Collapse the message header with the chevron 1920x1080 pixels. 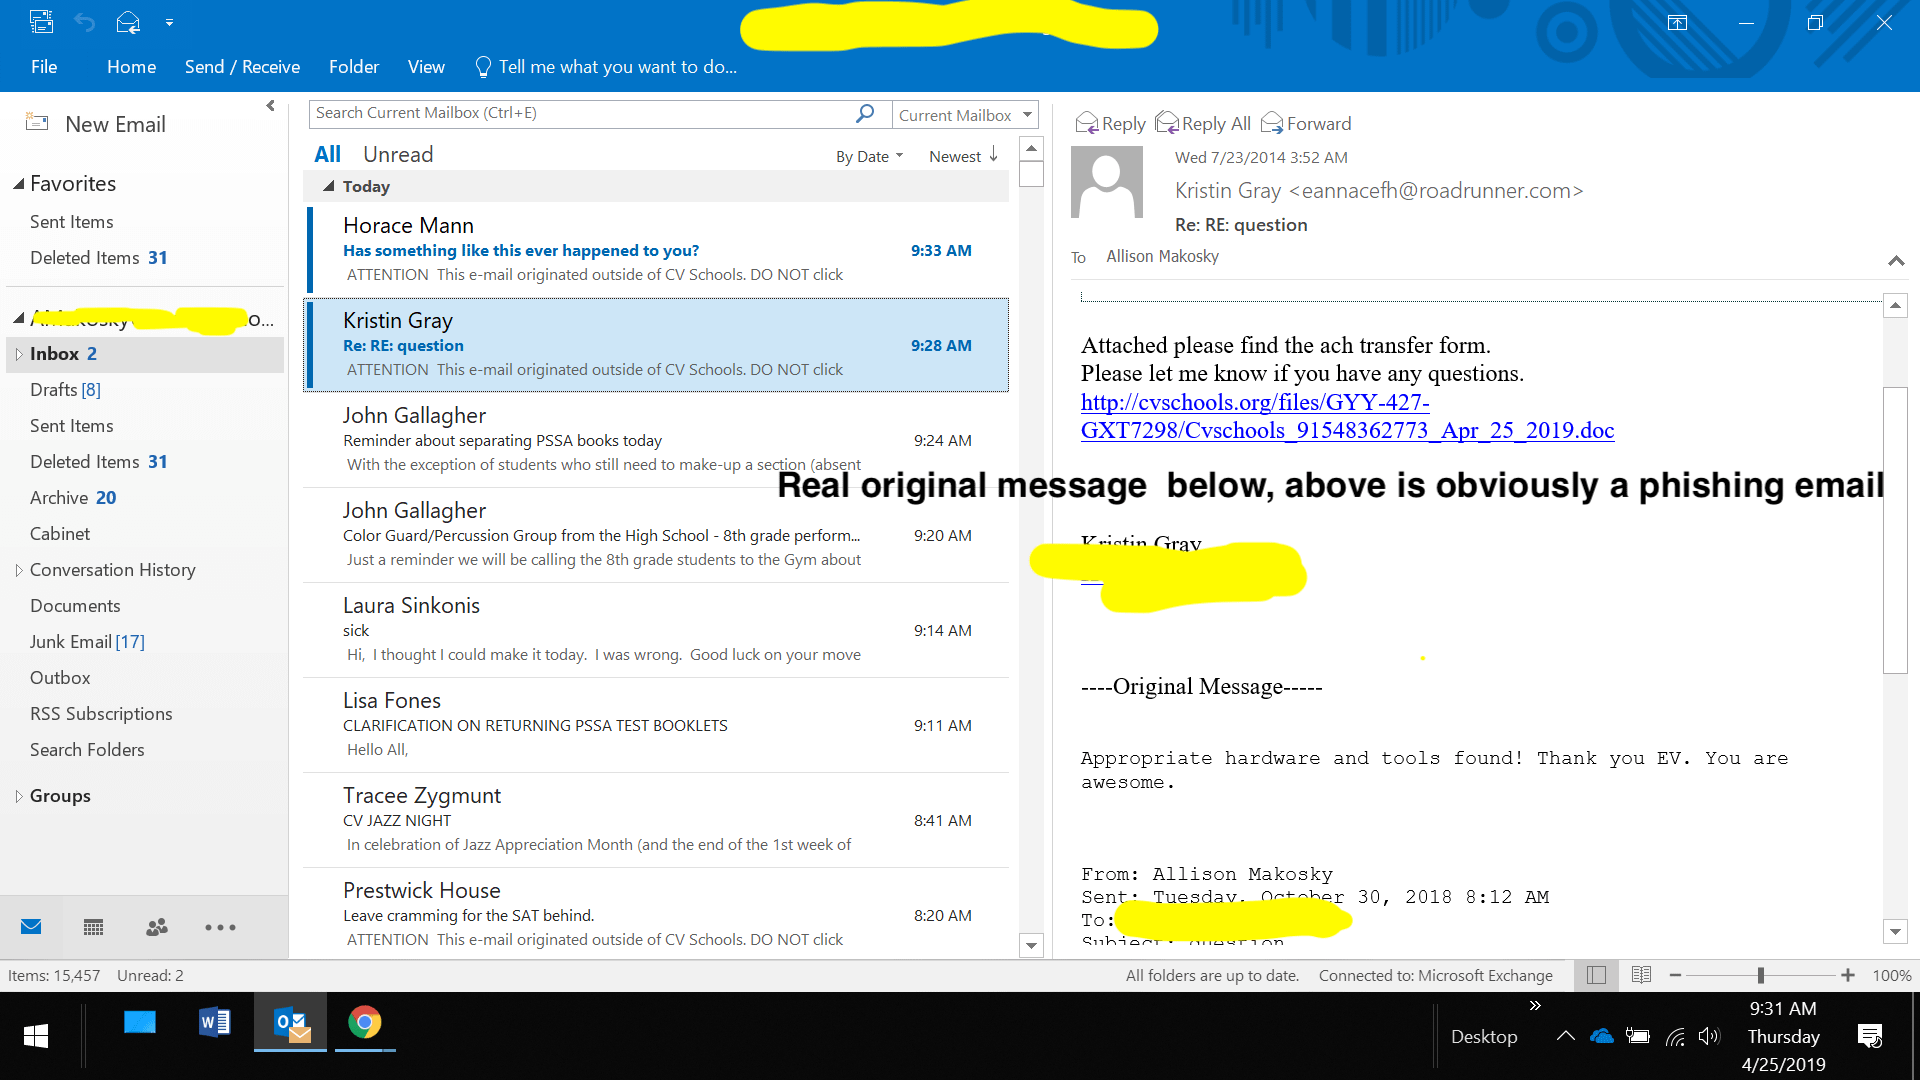point(1896,260)
